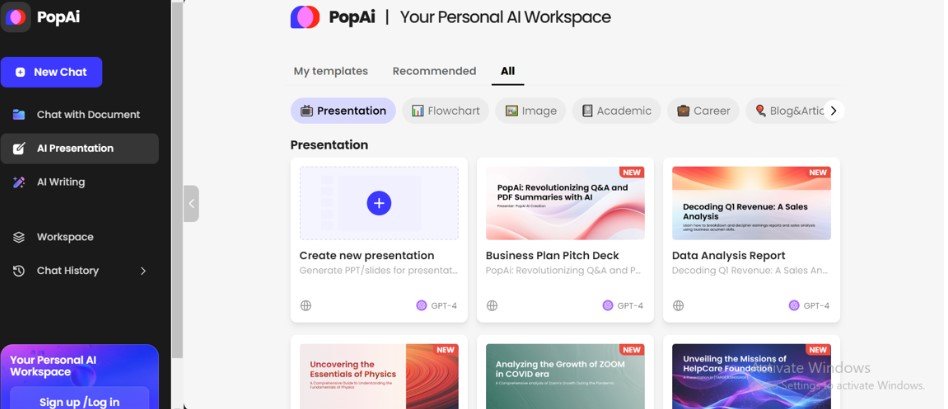Click the blue plus to create presentation

coord(379,203)
